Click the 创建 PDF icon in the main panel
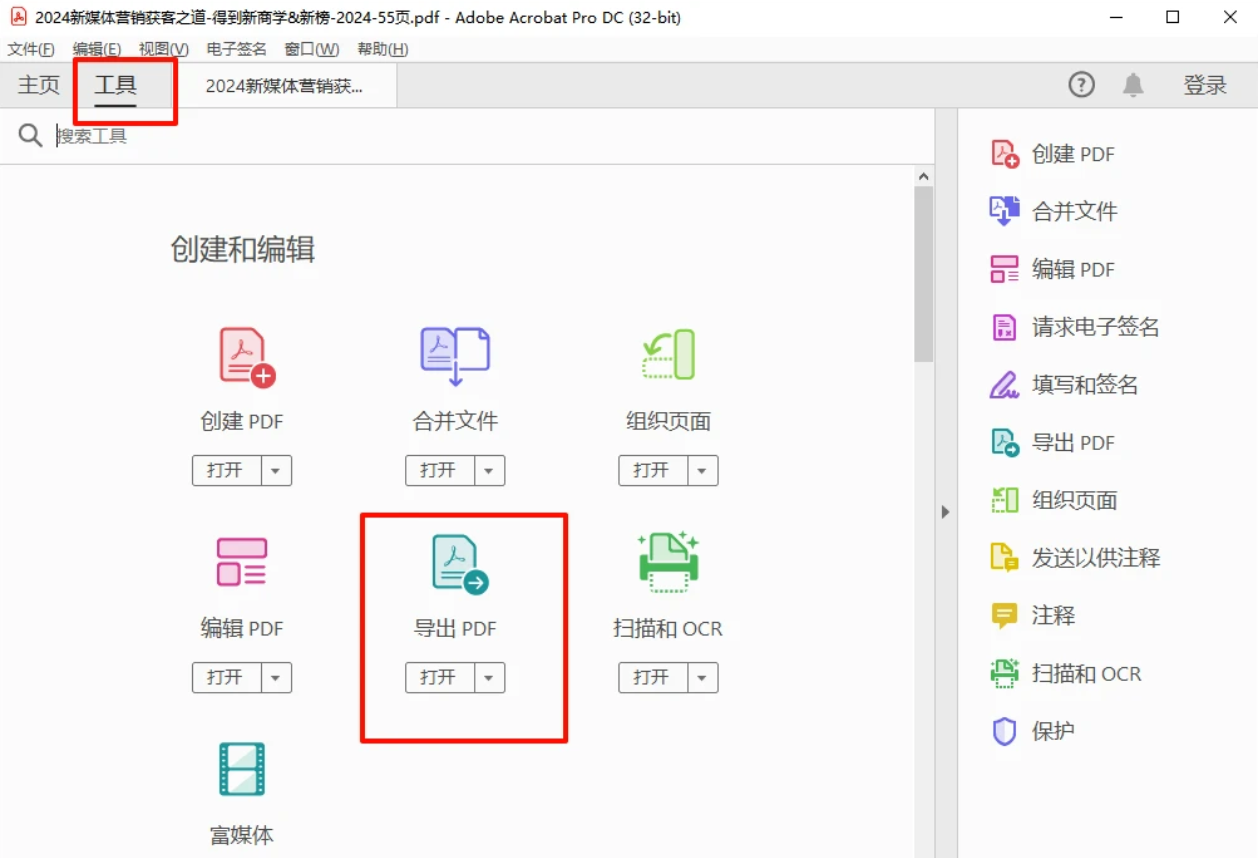 [x=246, y=357]
